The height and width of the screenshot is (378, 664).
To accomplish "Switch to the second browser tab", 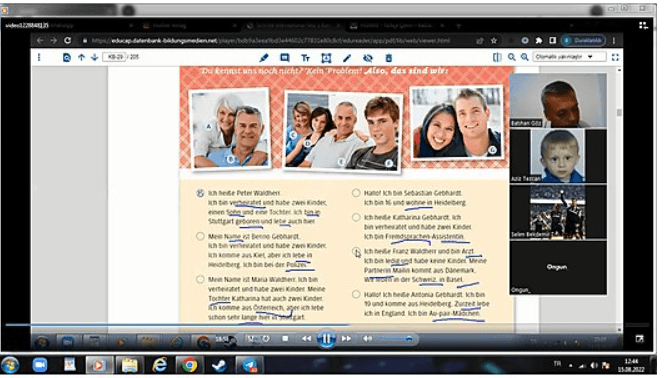I will 190,25.
